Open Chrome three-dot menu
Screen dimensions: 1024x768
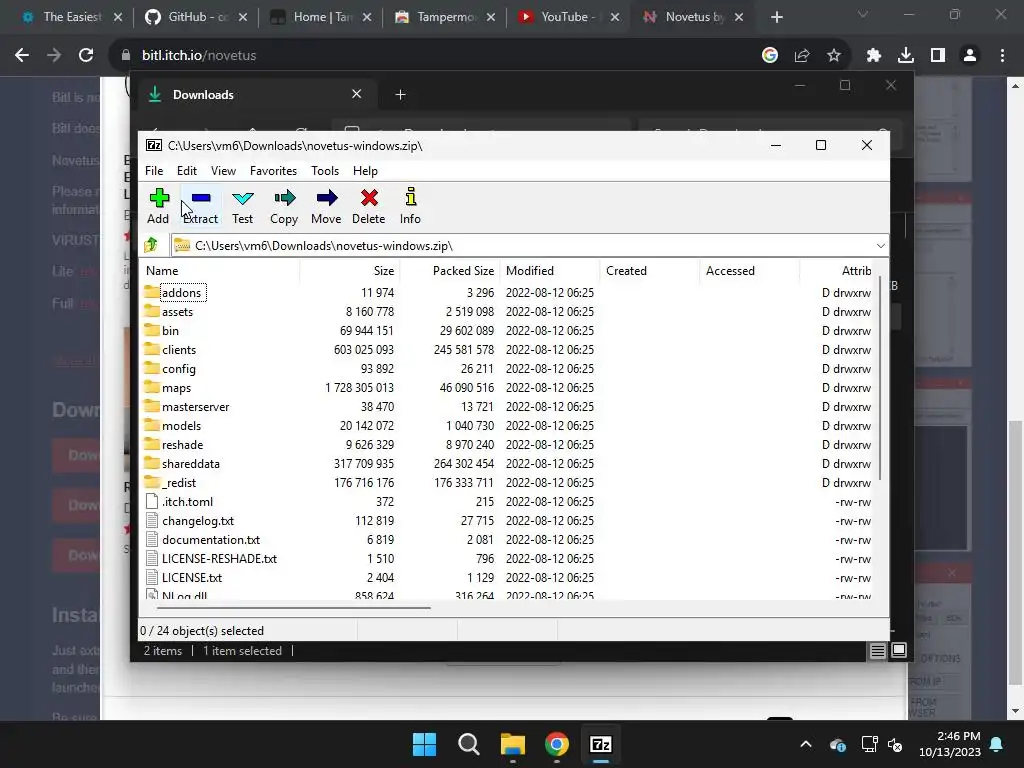1002,56
